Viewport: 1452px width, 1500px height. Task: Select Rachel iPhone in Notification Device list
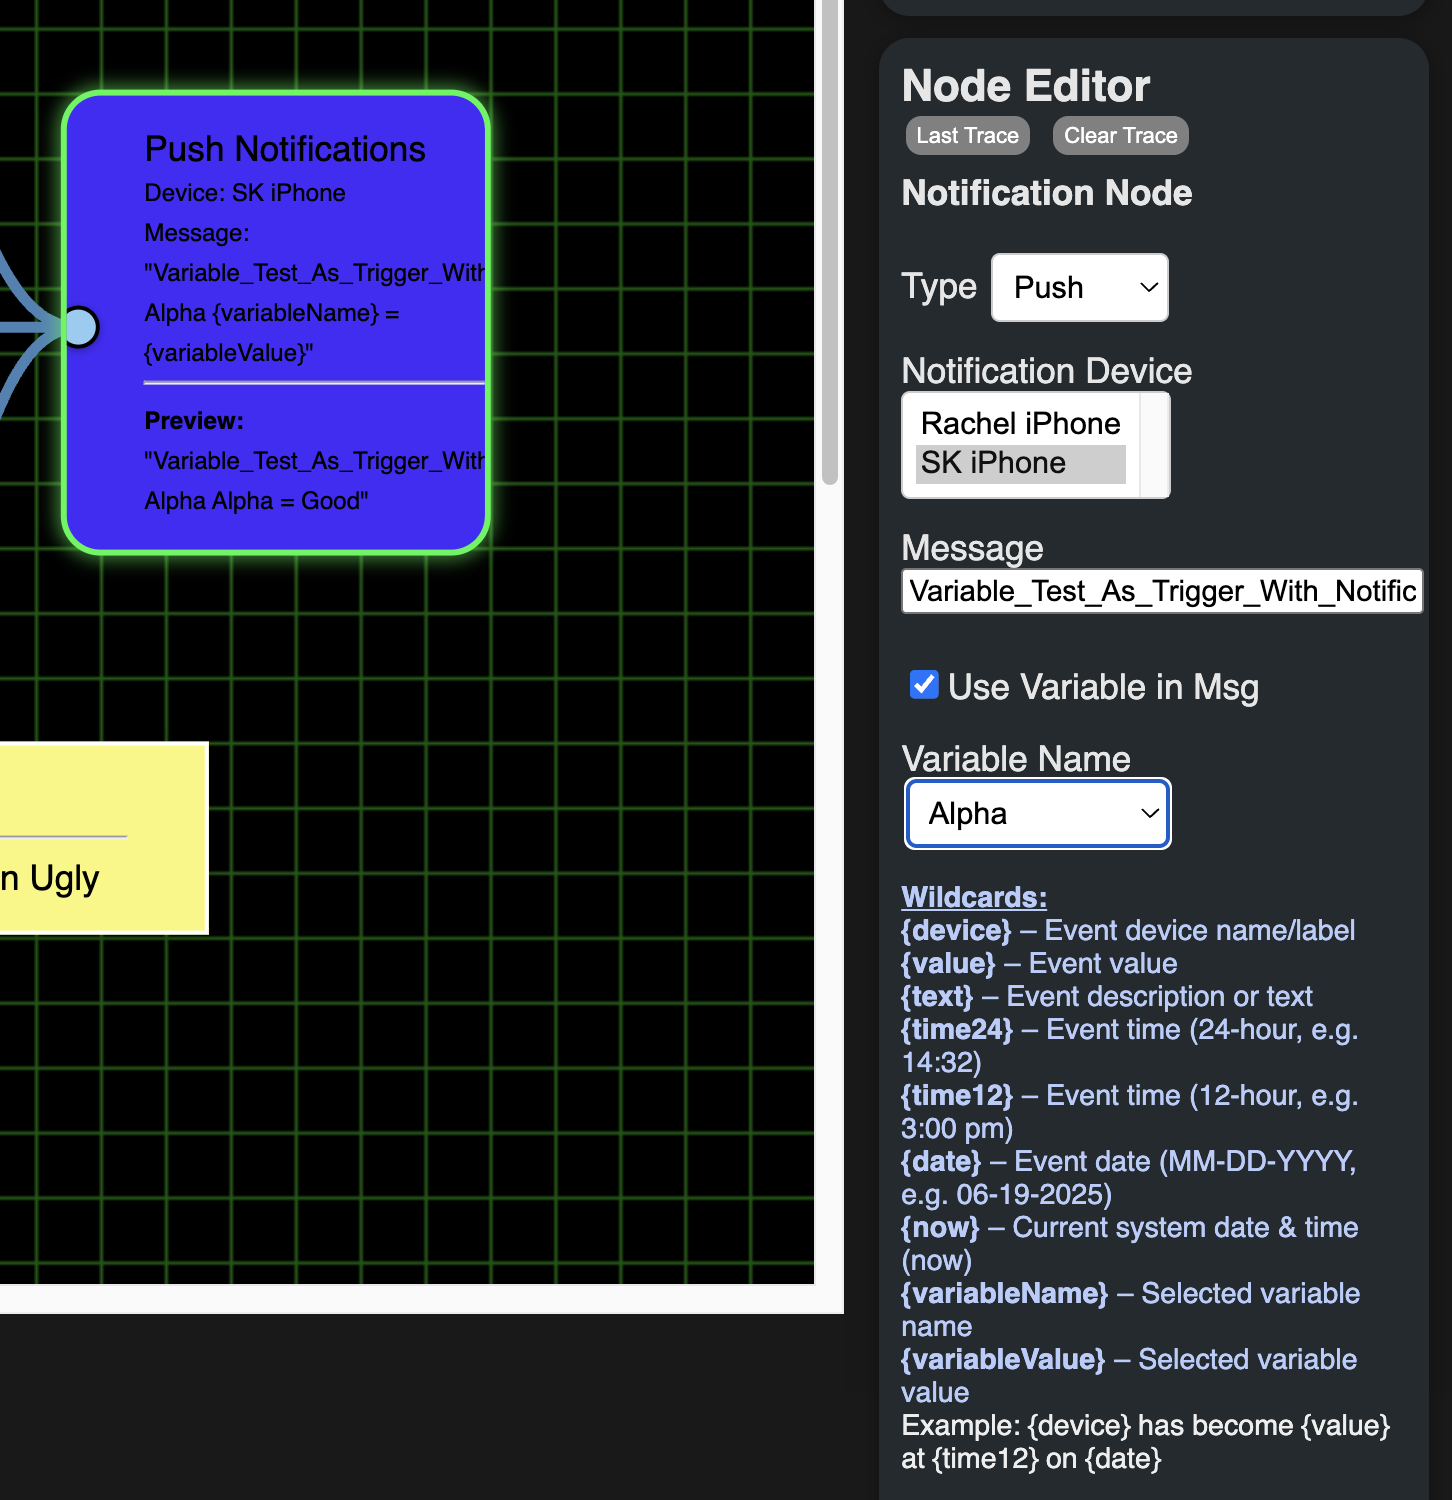tap(1020, 424)
